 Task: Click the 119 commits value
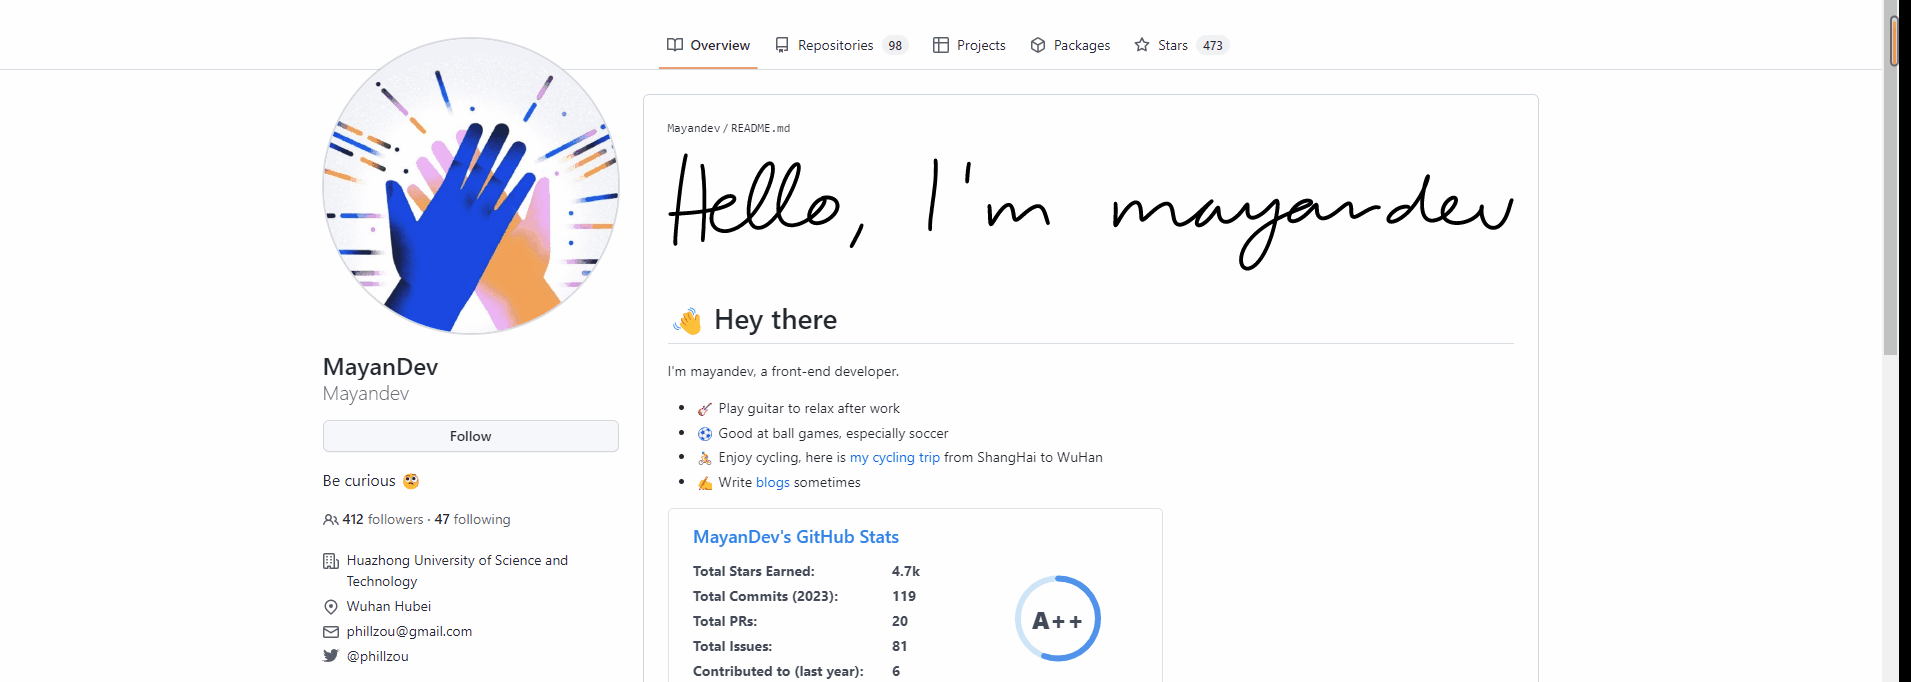pyautogui.click(x=904, y=596)
